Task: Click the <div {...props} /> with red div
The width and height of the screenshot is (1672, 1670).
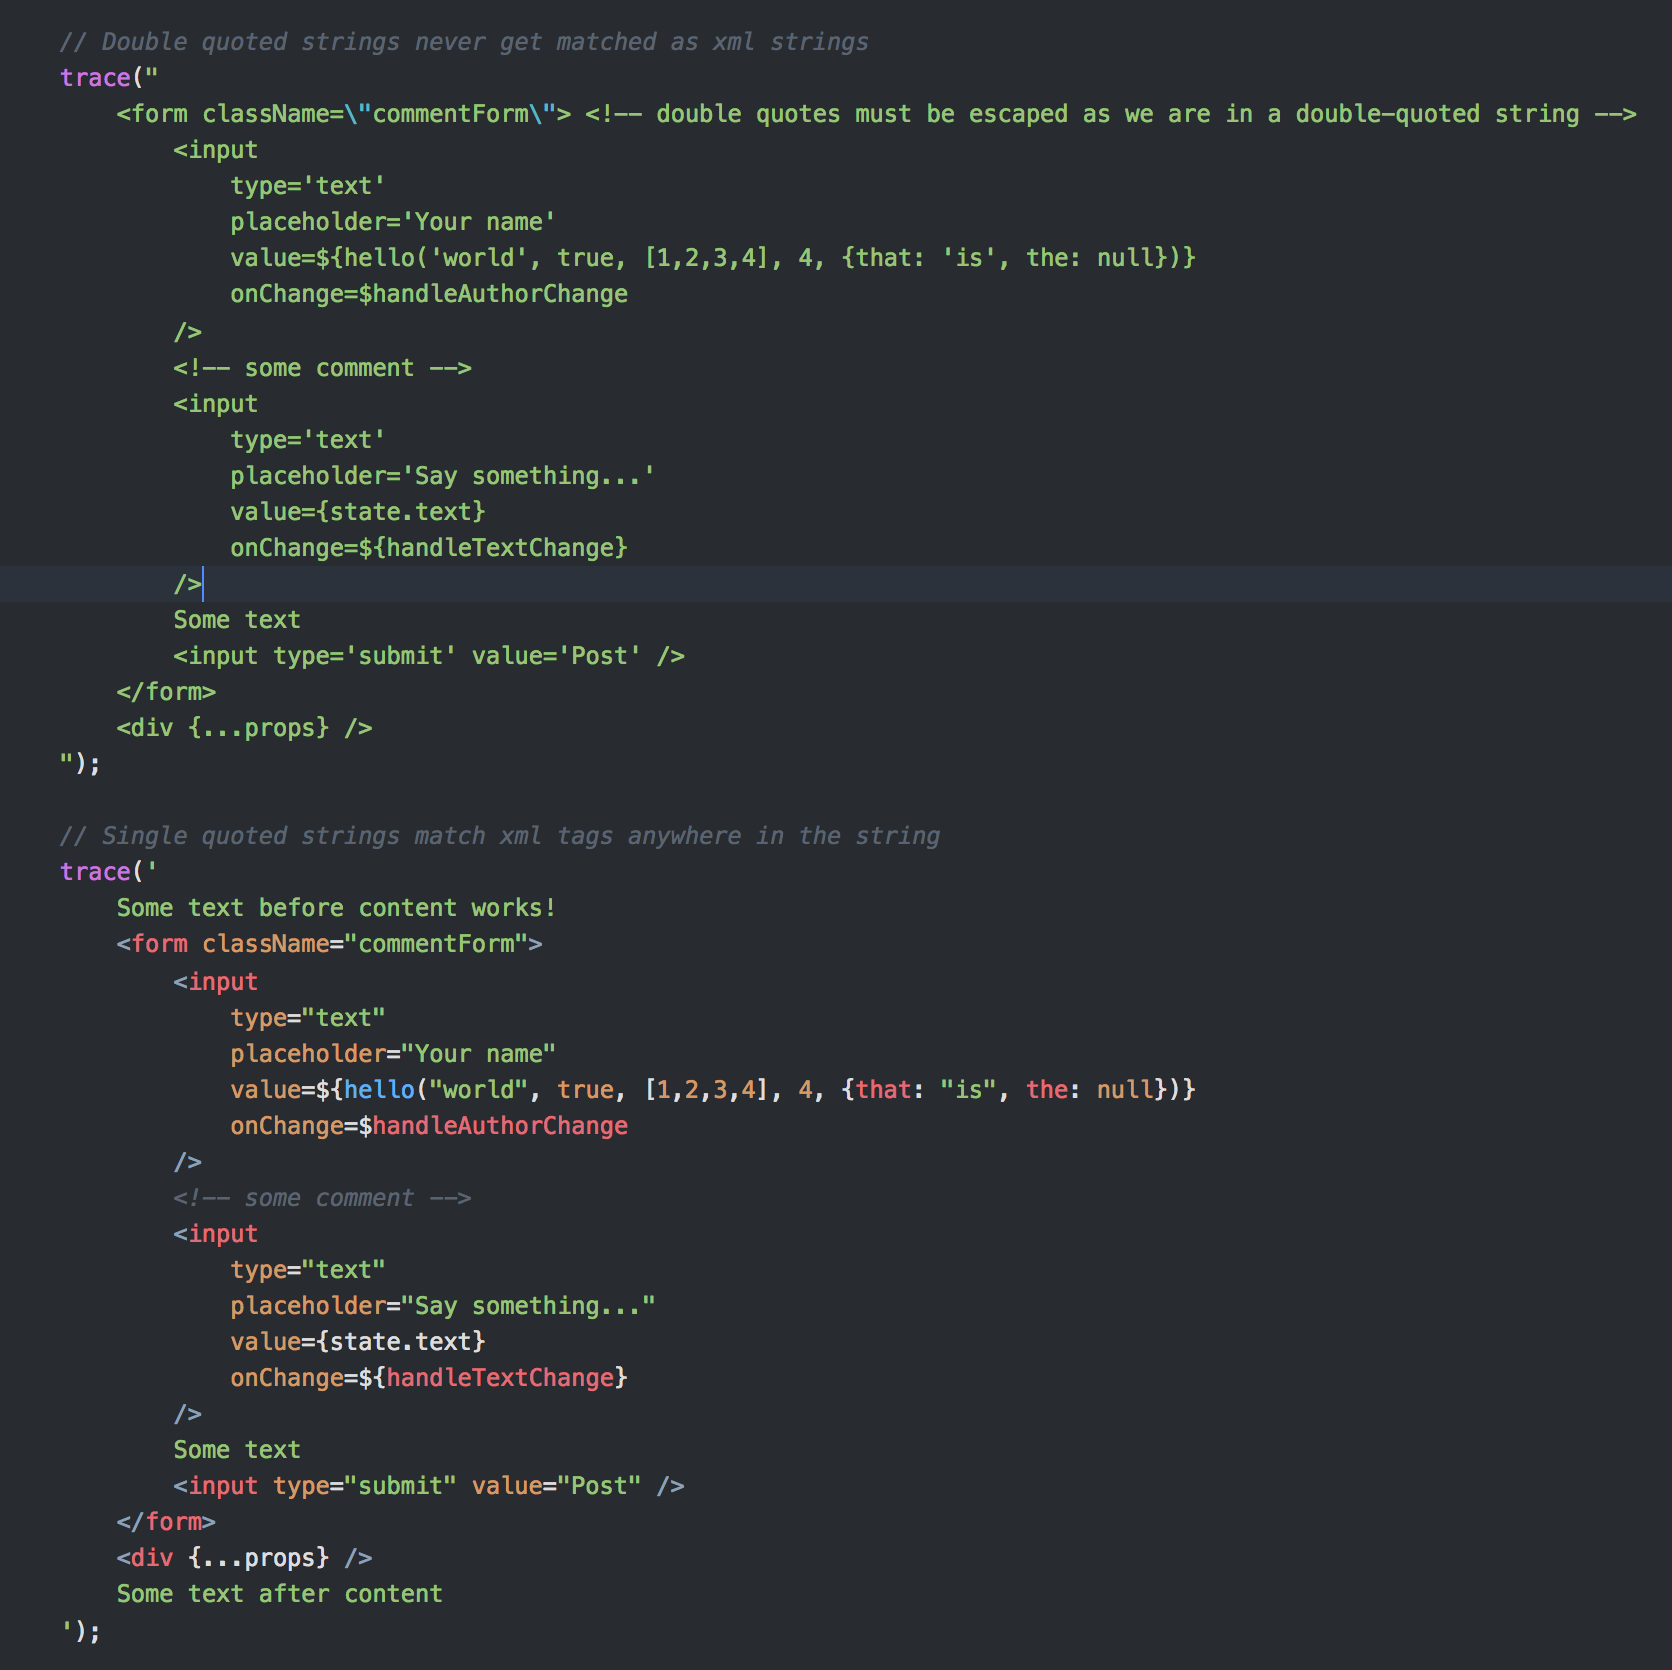Action: [x=244, y=1558]
